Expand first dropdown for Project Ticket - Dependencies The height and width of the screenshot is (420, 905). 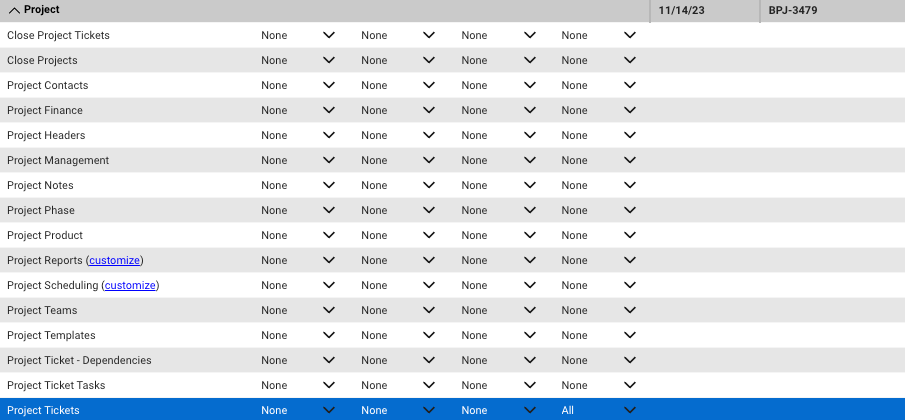click(x=298, y=360)
